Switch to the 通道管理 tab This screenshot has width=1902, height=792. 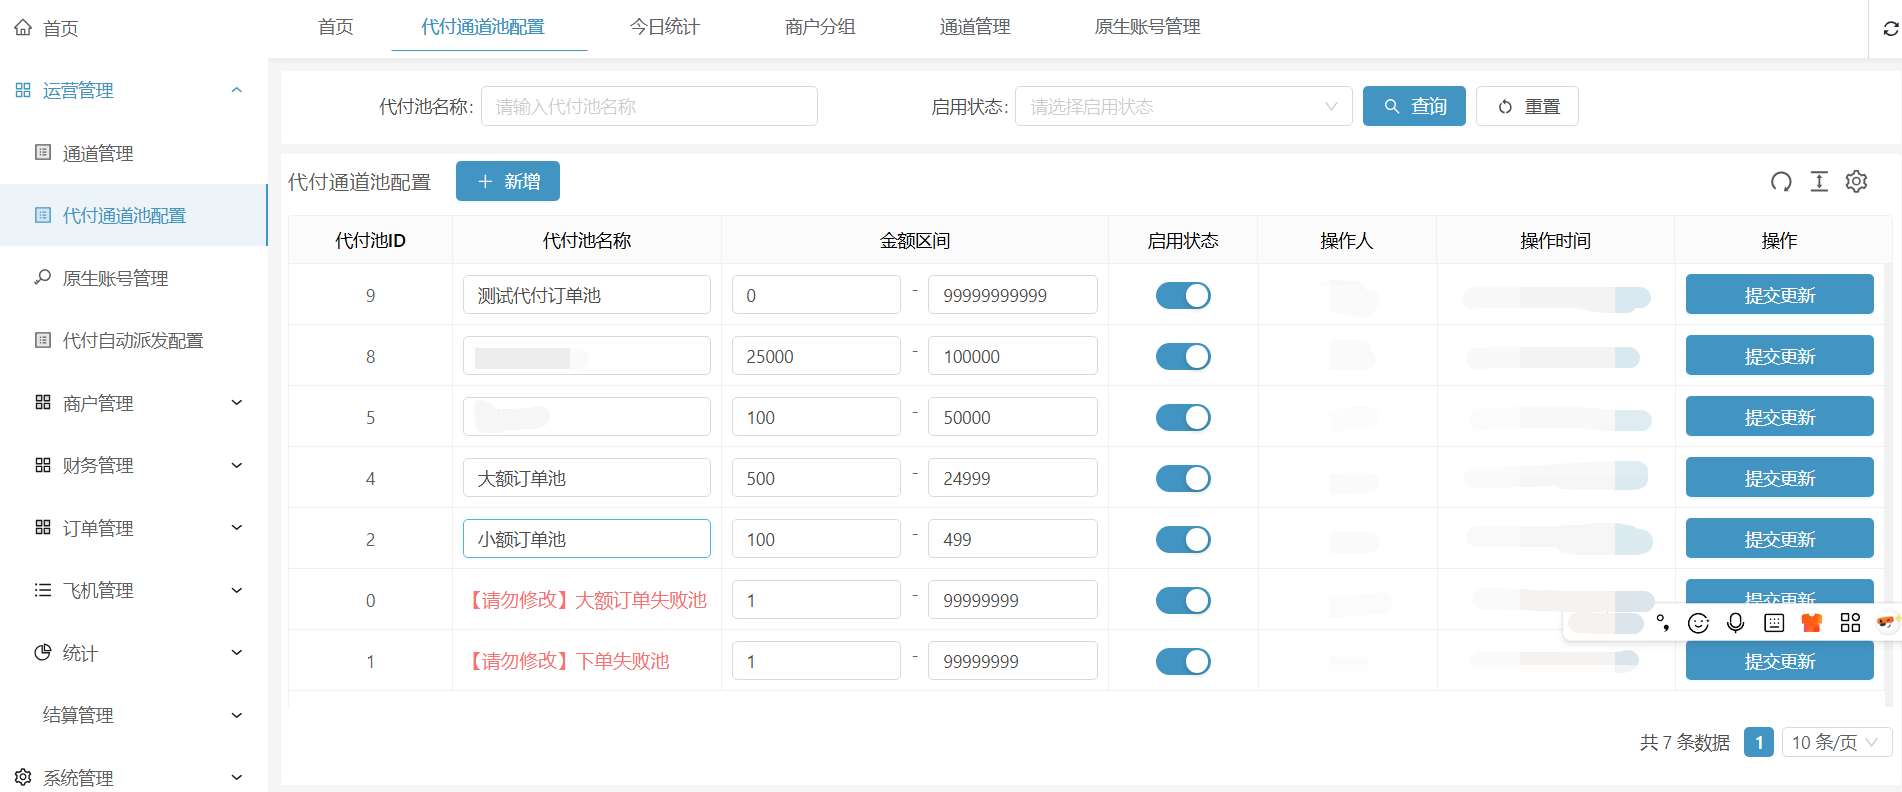coord(975,27)
